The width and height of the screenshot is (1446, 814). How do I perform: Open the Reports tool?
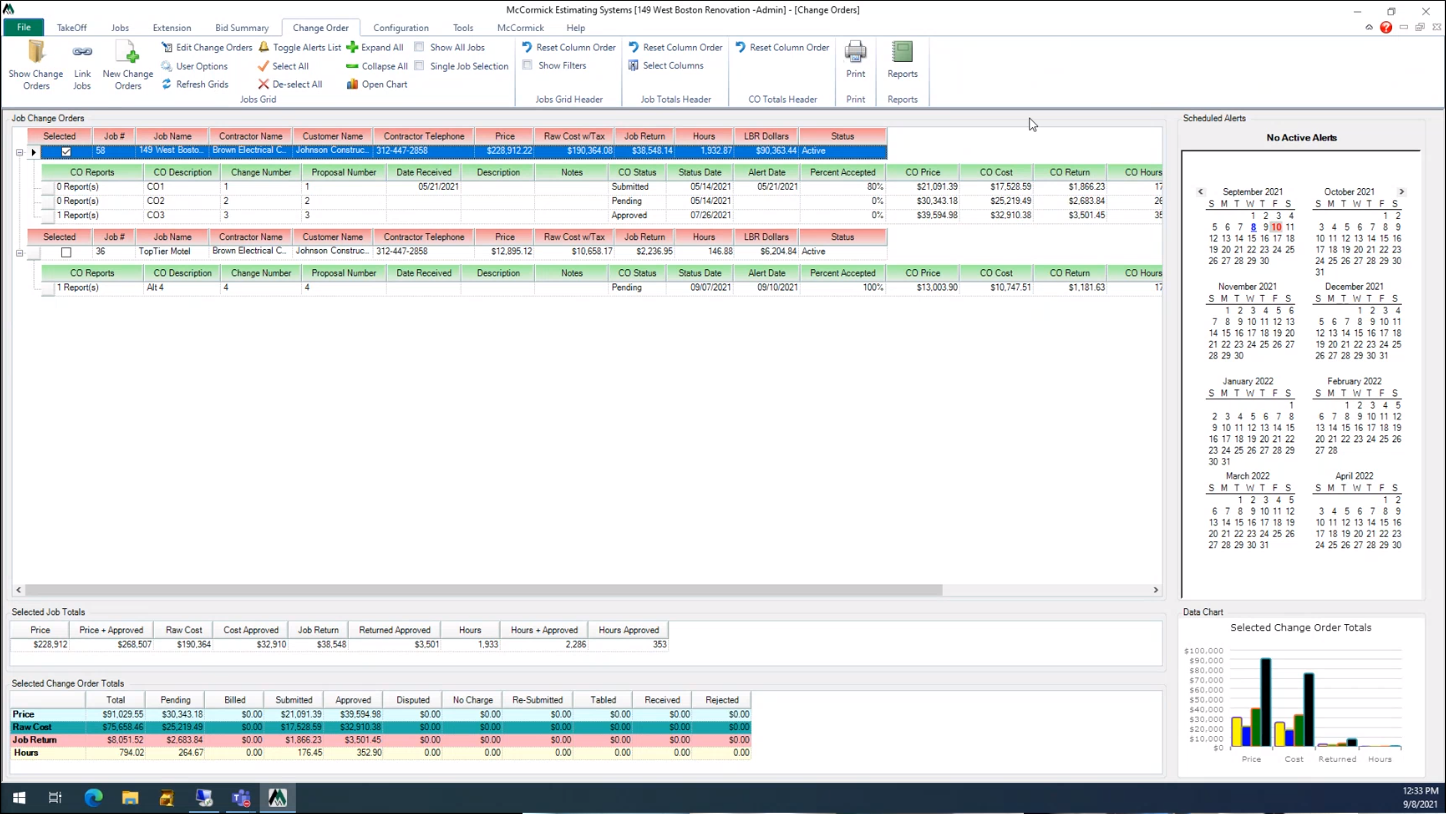coord(902,60)
